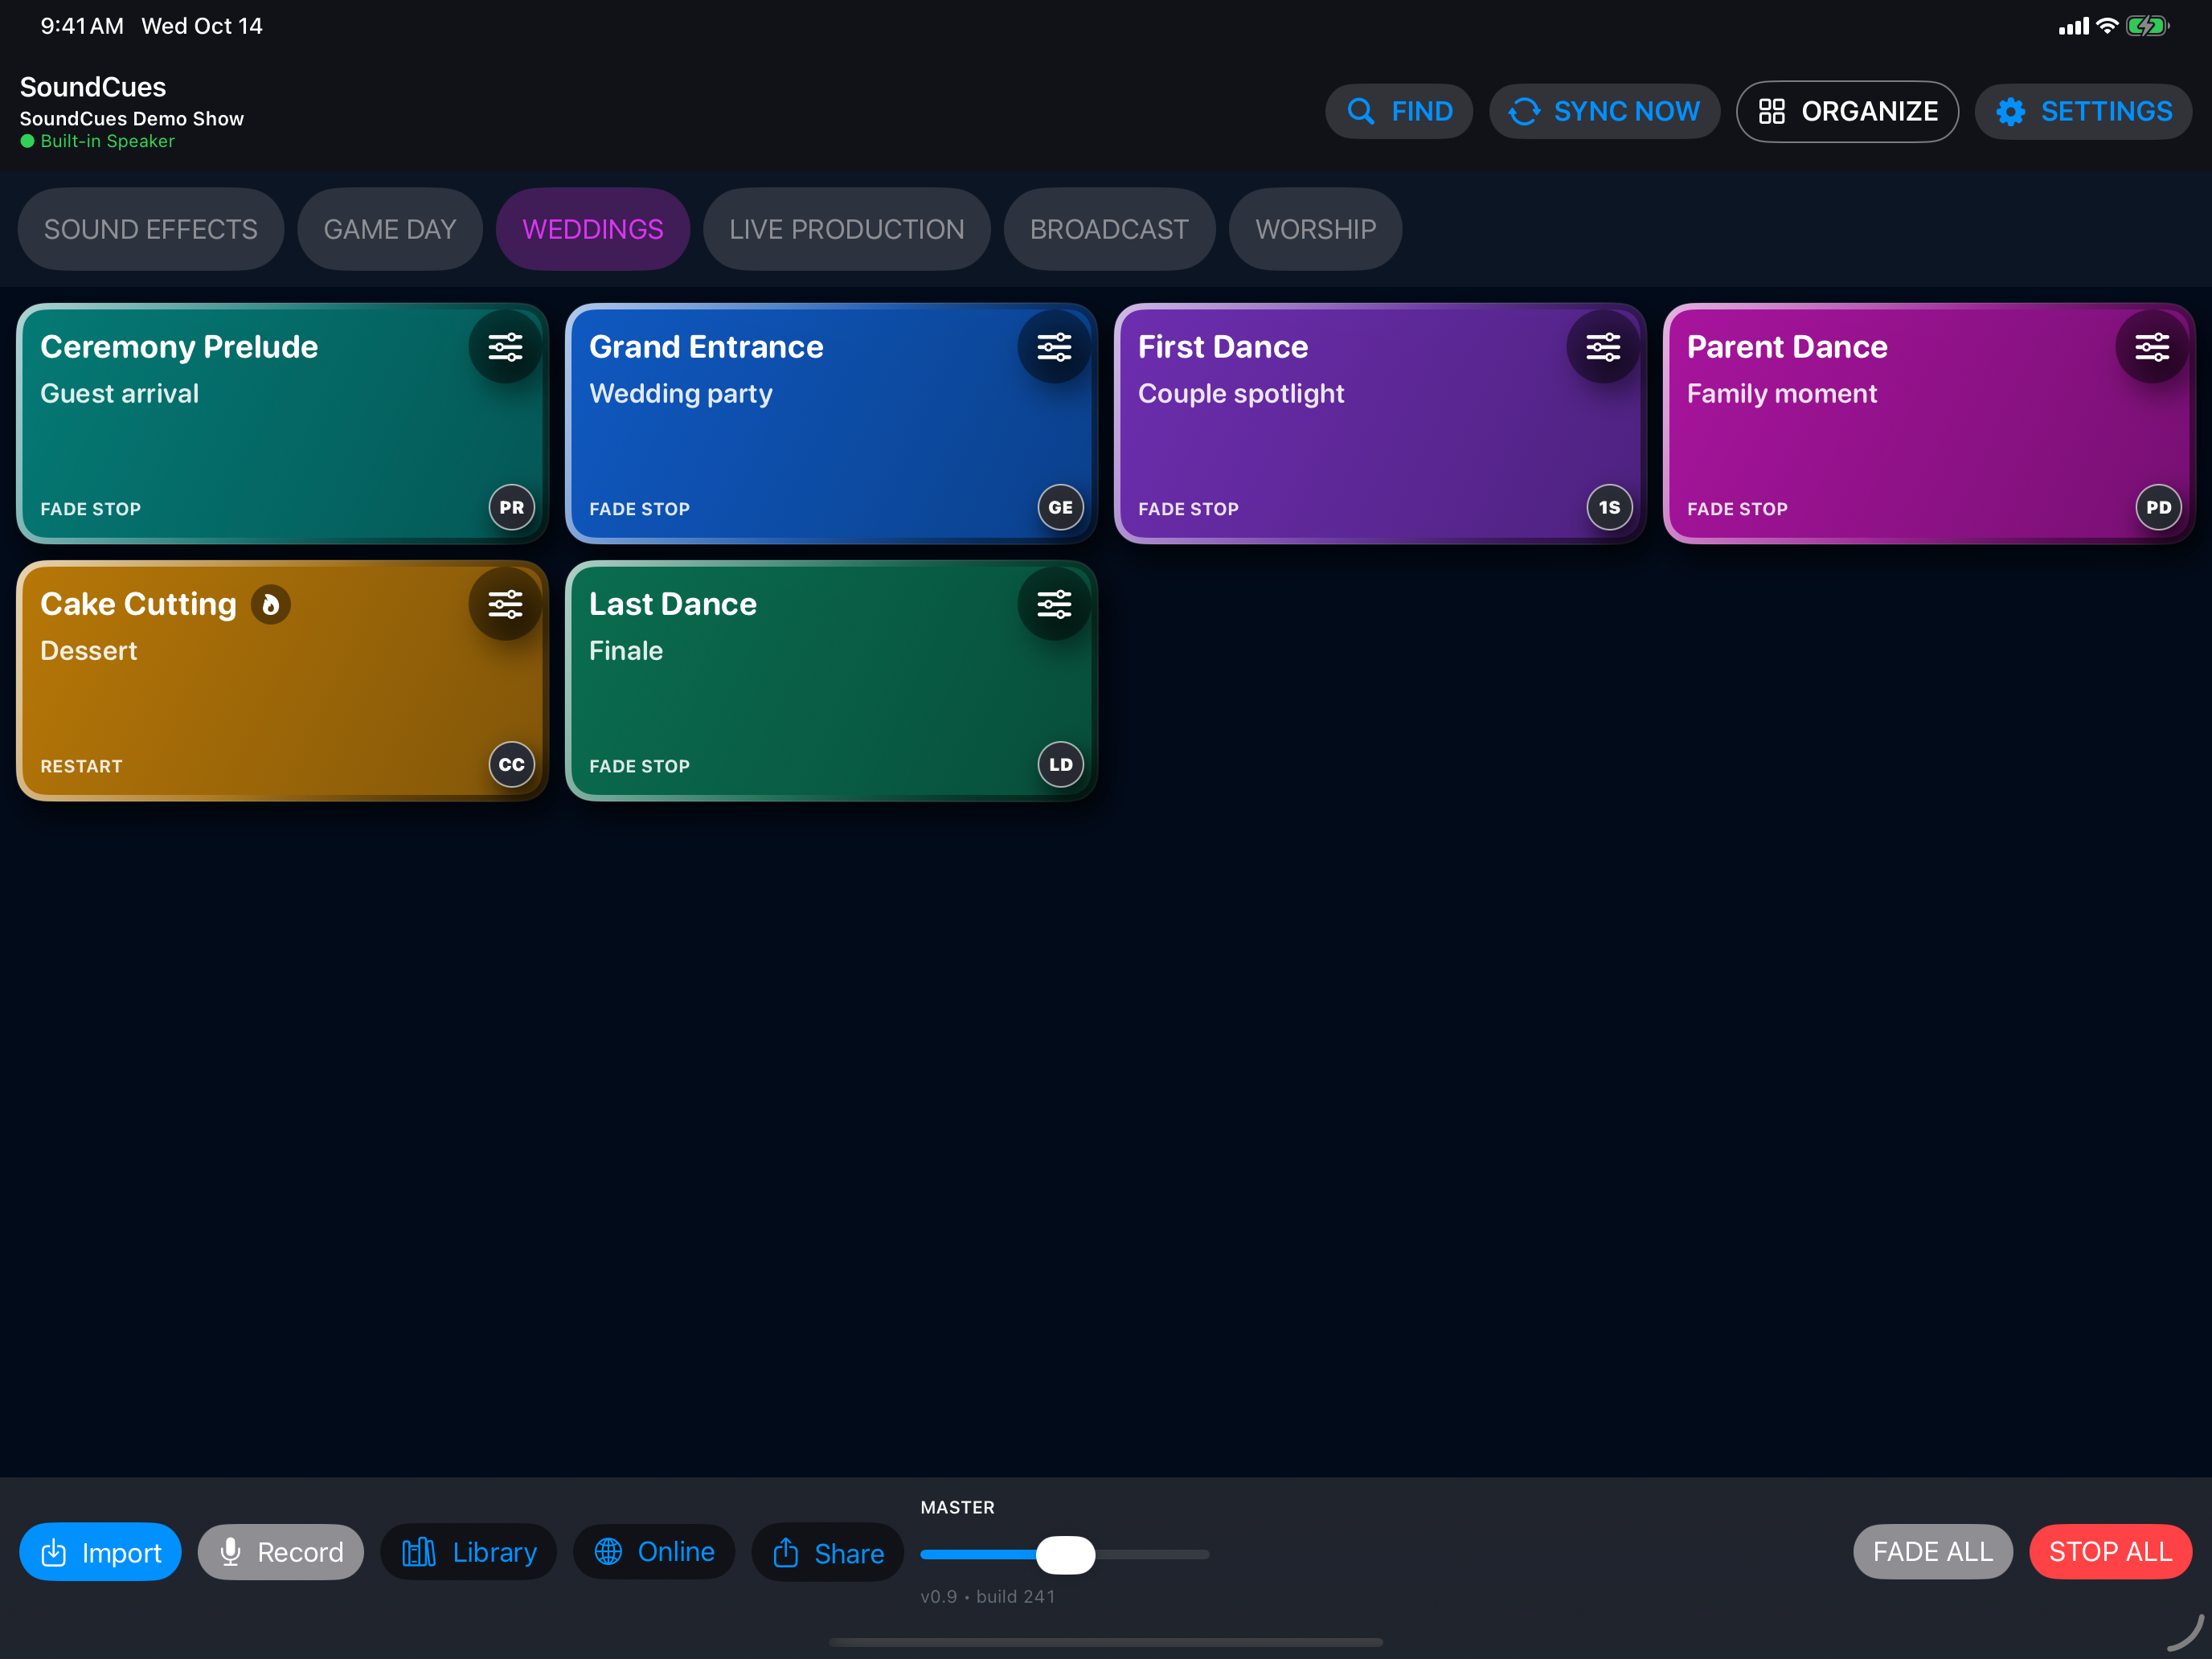Image resolution: width=2212 pixels, height=1659 pixels.
Task: Open the sound Library
Action: (469, 1552)
